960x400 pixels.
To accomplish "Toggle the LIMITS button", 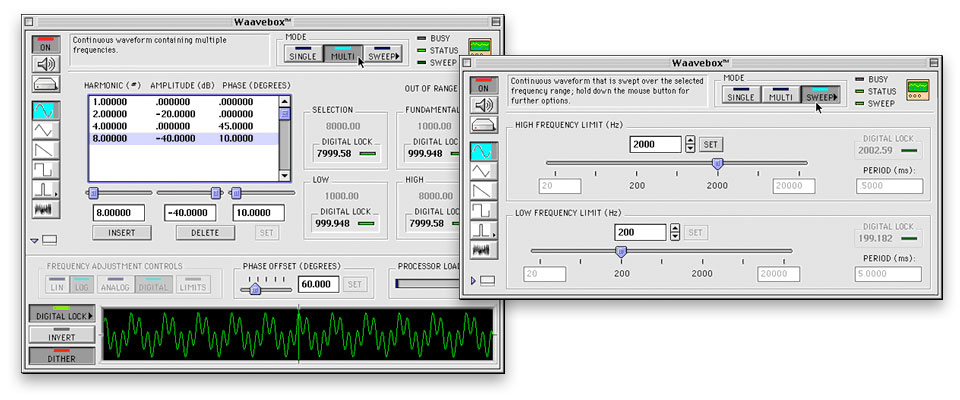I will [x=193, y=284].
